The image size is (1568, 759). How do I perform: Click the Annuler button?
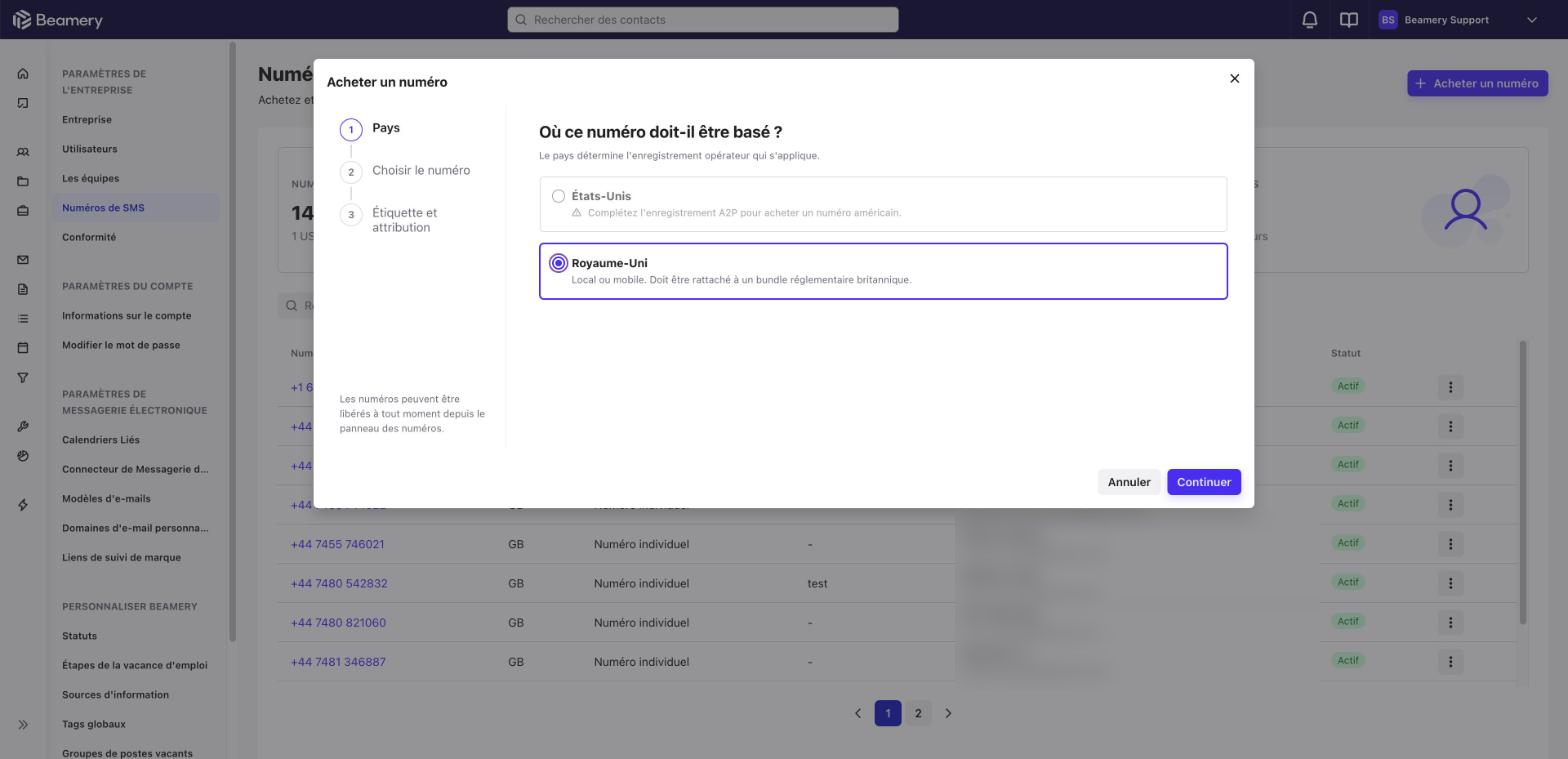point(1129,482)
